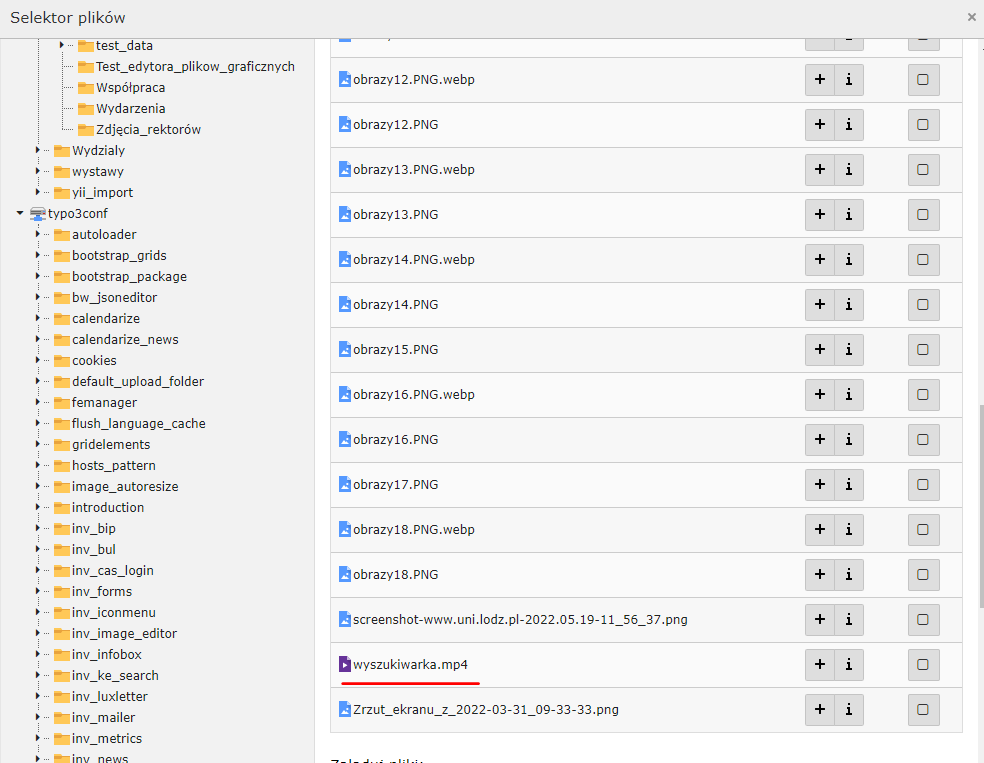Add the file wyszukiwarka.mp4 with plus icon
The height and width of the screenshot is (763, 984).
click(820, 665)
